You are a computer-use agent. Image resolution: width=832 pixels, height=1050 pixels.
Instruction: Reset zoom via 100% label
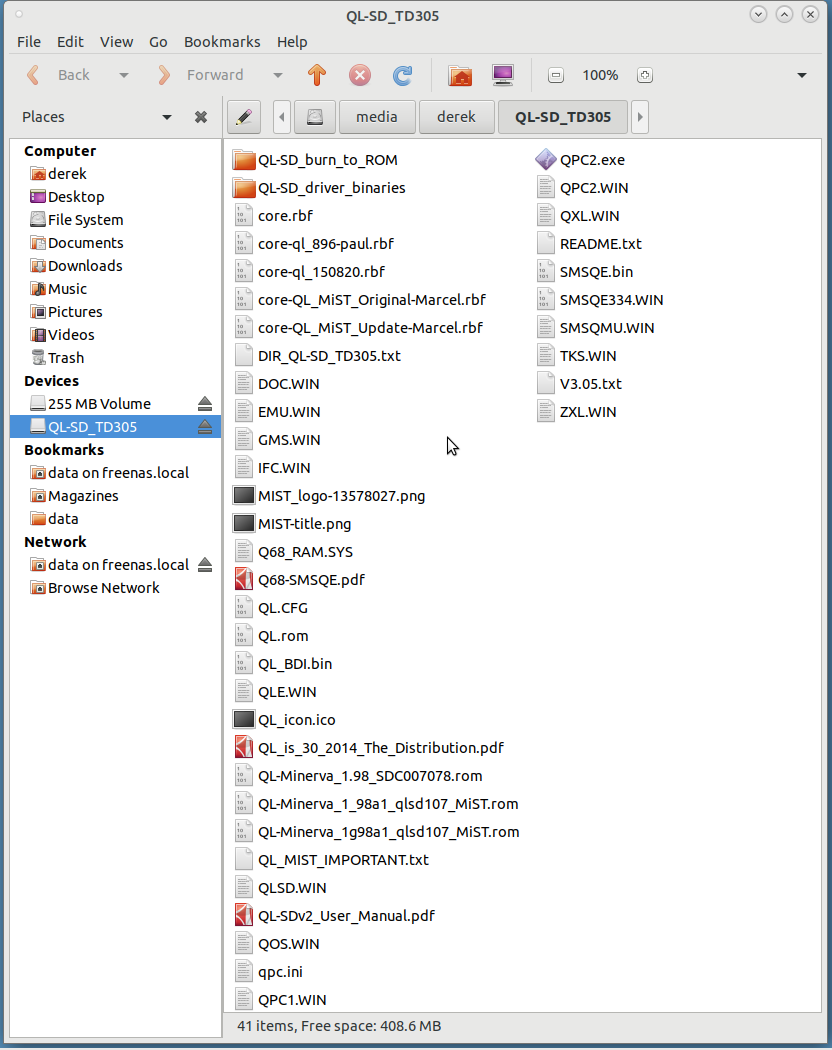click(x=600, y=75)
